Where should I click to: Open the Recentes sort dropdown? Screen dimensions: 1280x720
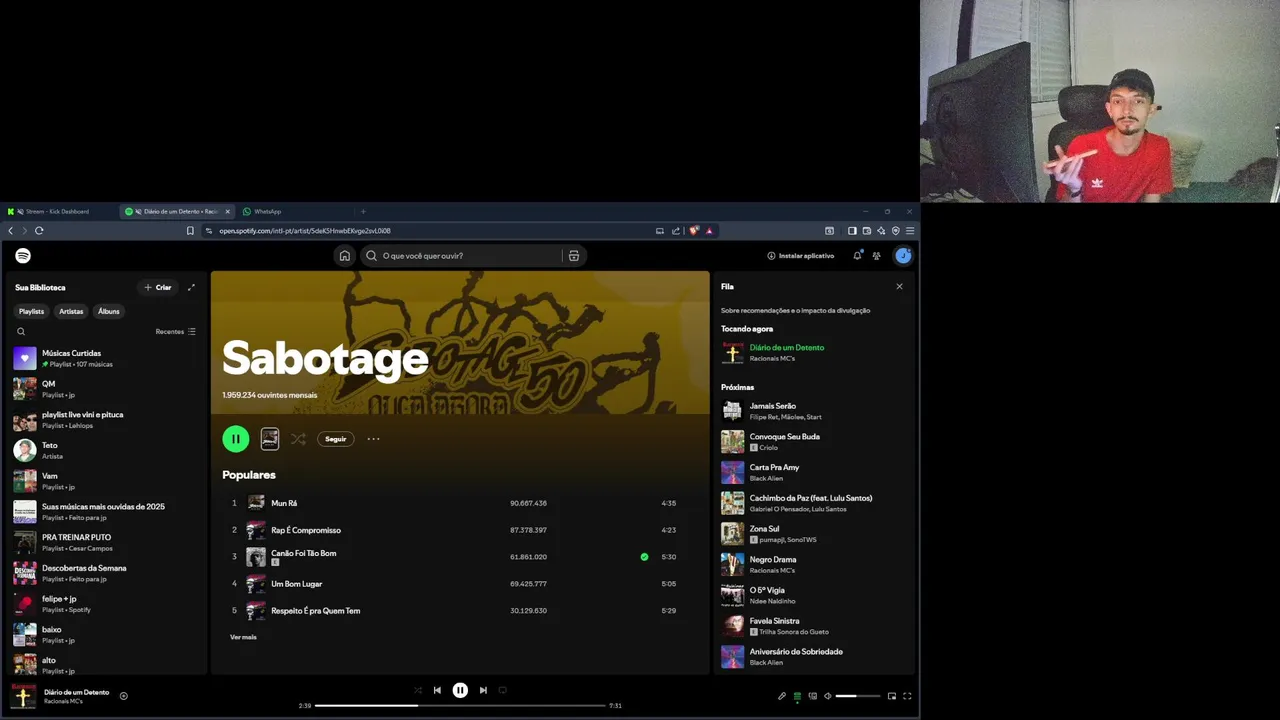(x=176, y=332)
